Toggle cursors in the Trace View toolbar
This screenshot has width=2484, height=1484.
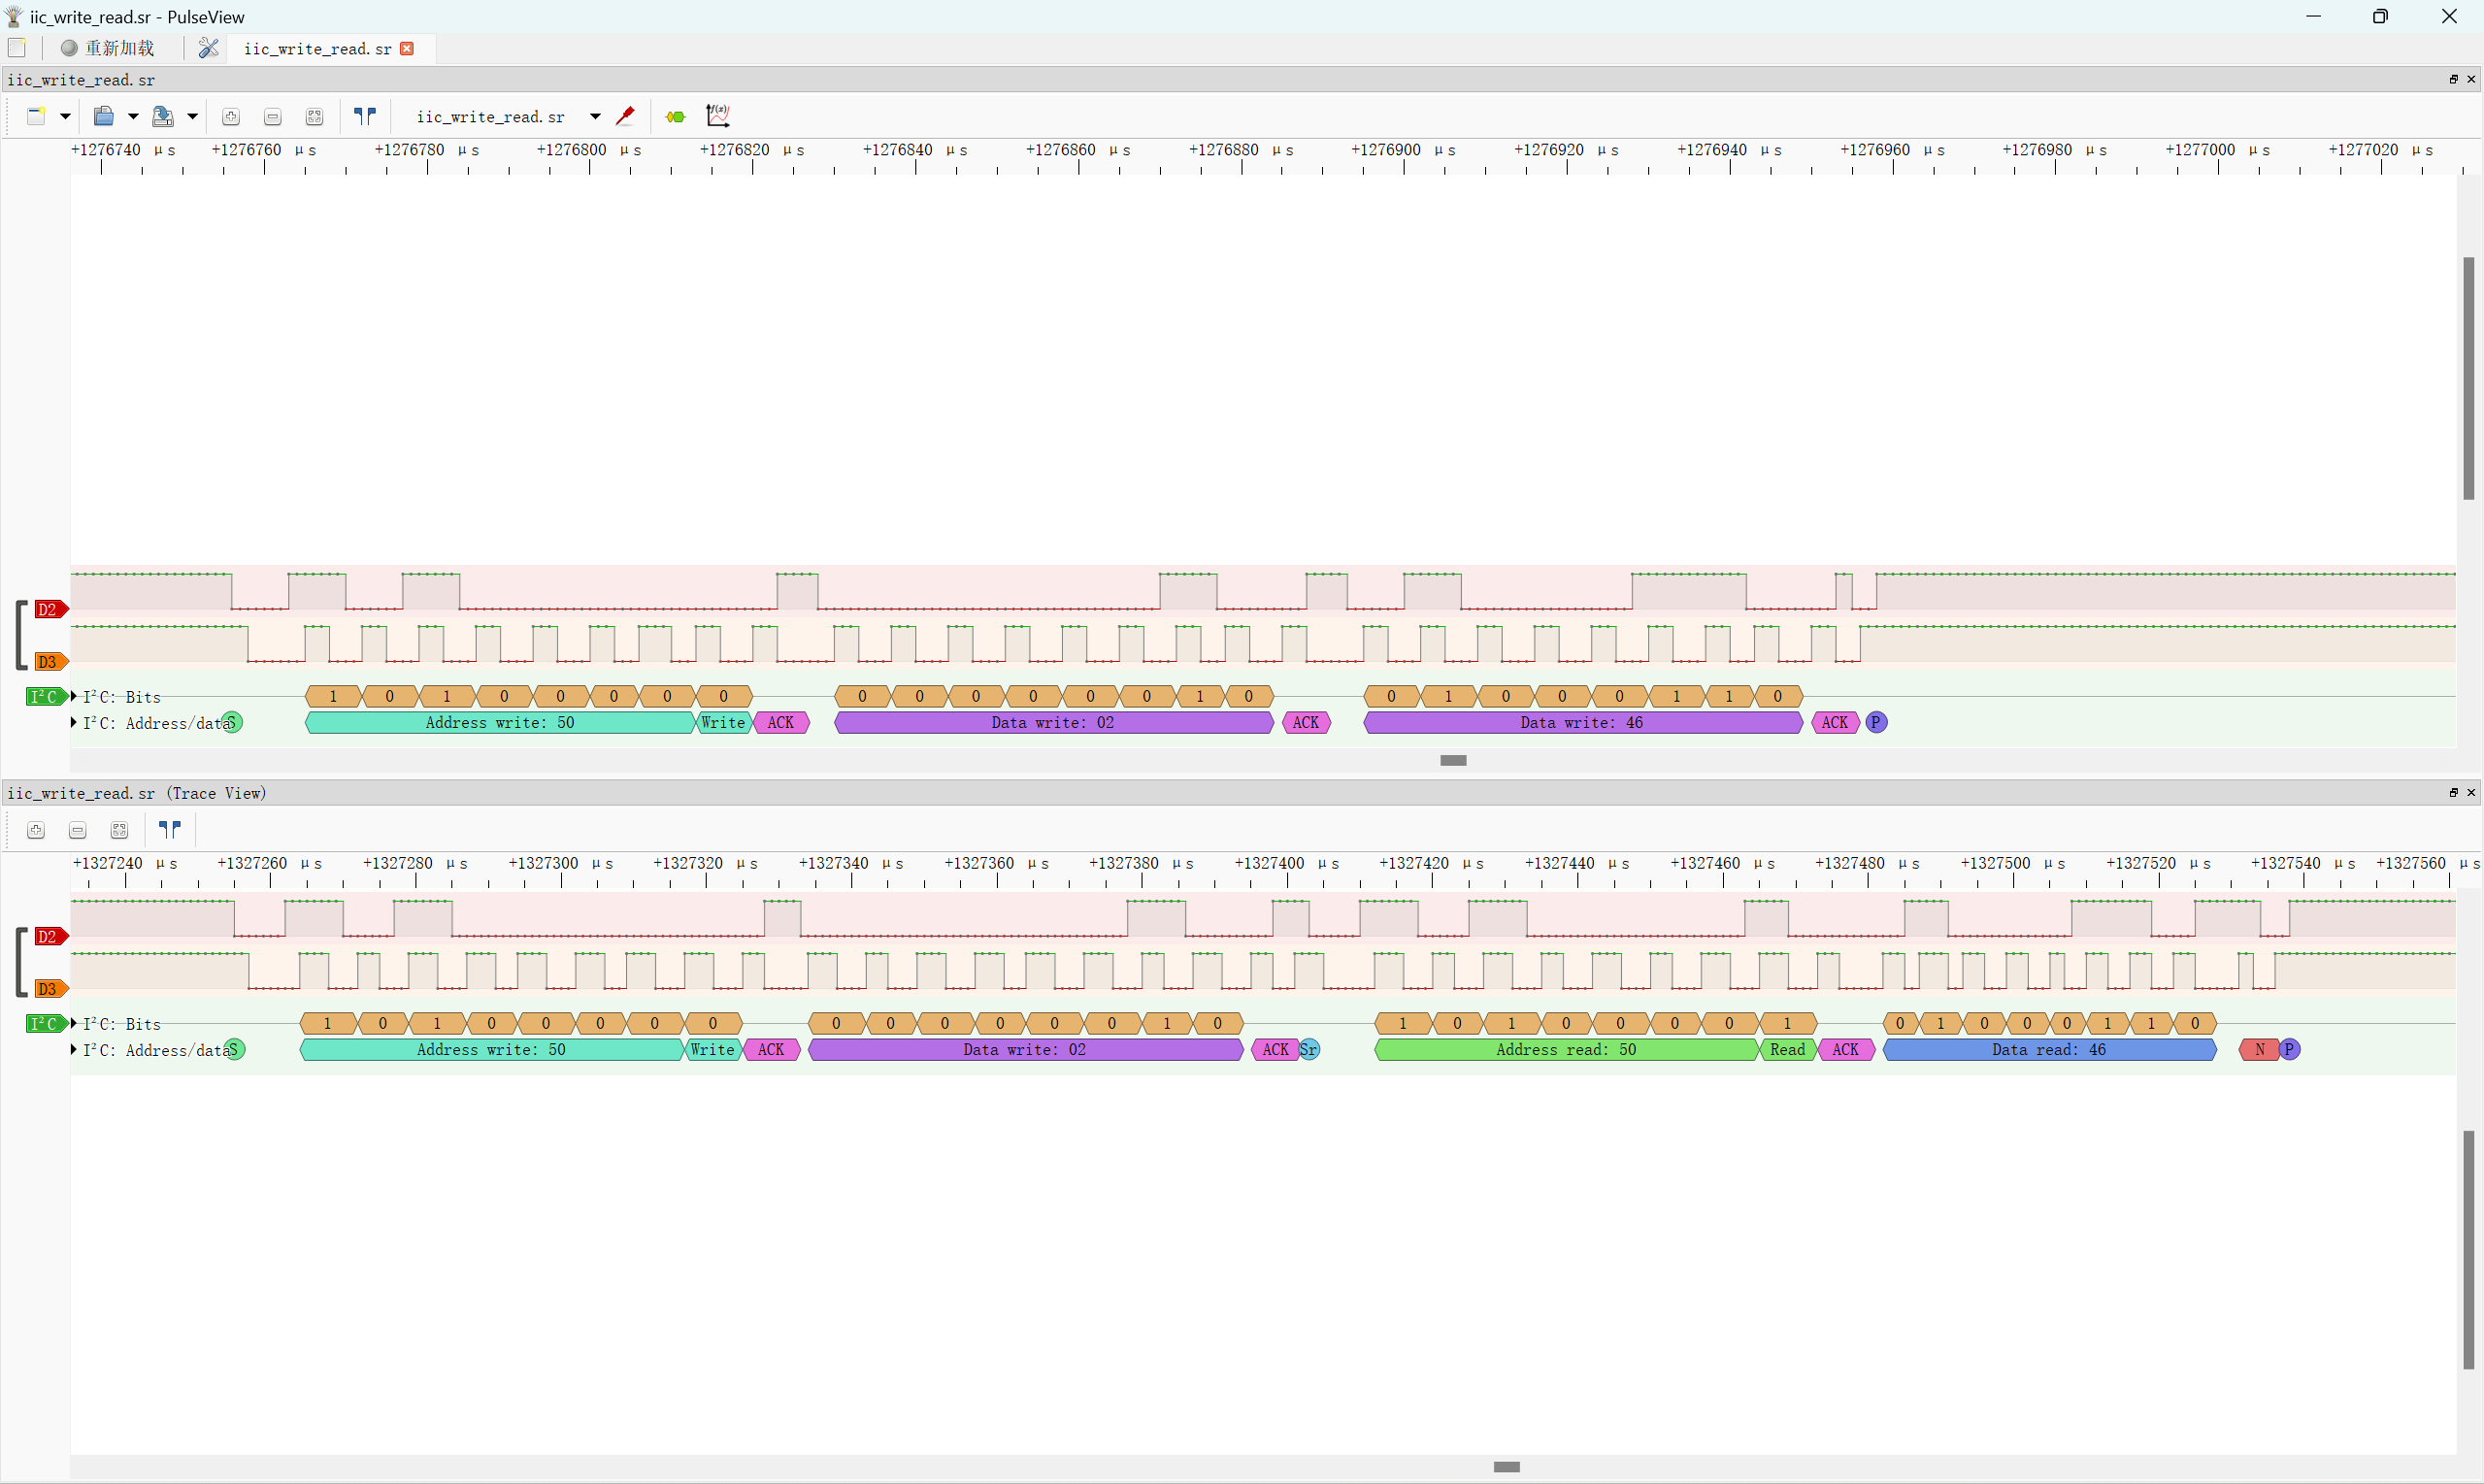tap(170, 829)
